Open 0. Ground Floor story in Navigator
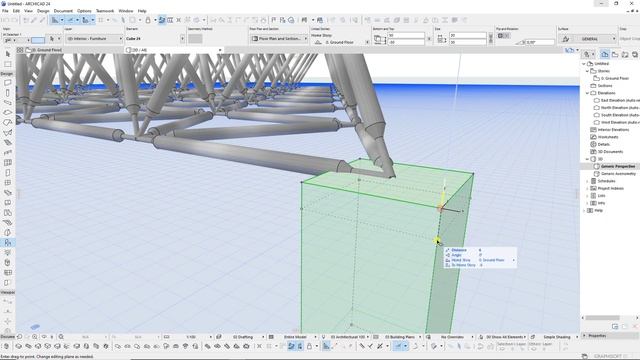Screen dimensions: 640x360 (x=614, y=78)
